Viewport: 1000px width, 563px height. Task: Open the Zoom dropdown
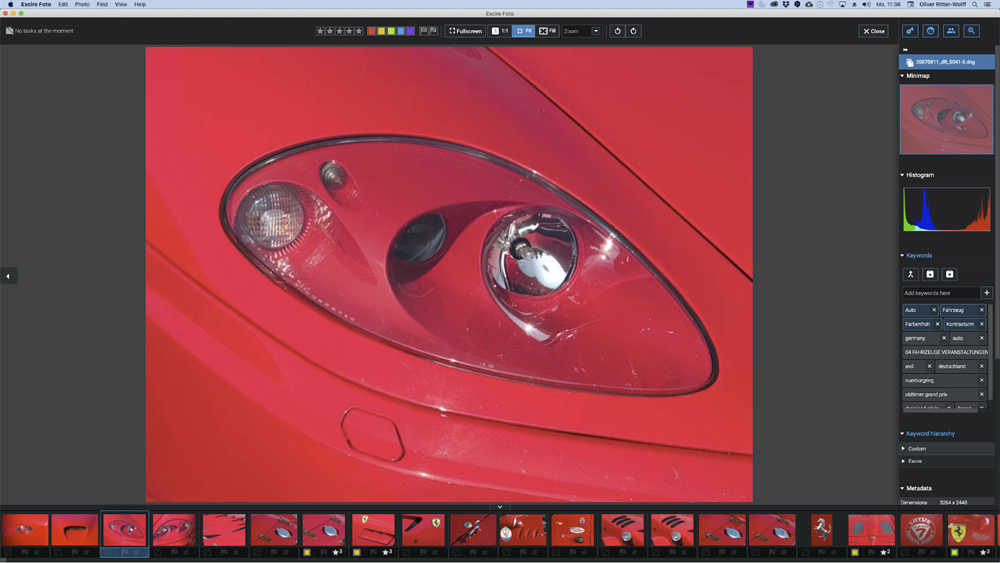pyautogui.click(x=596, y=31)
